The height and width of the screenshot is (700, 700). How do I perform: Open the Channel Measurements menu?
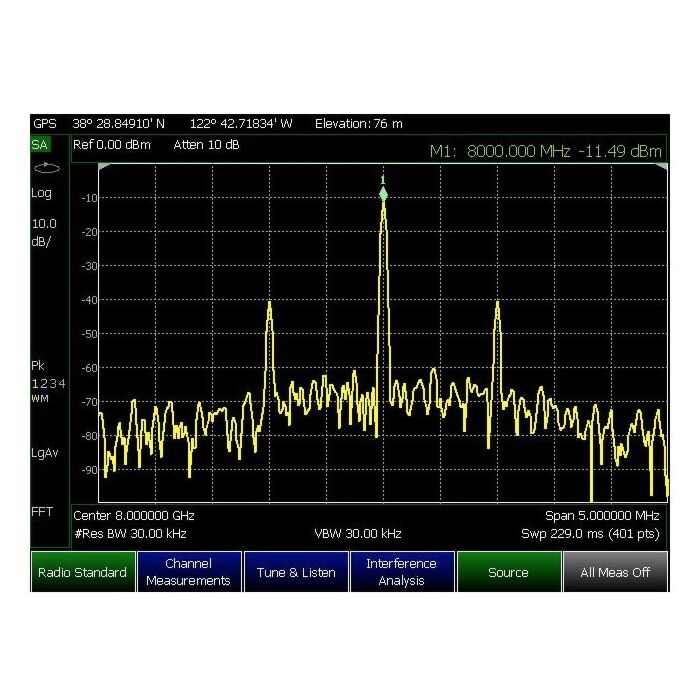[x=189, y=572]
